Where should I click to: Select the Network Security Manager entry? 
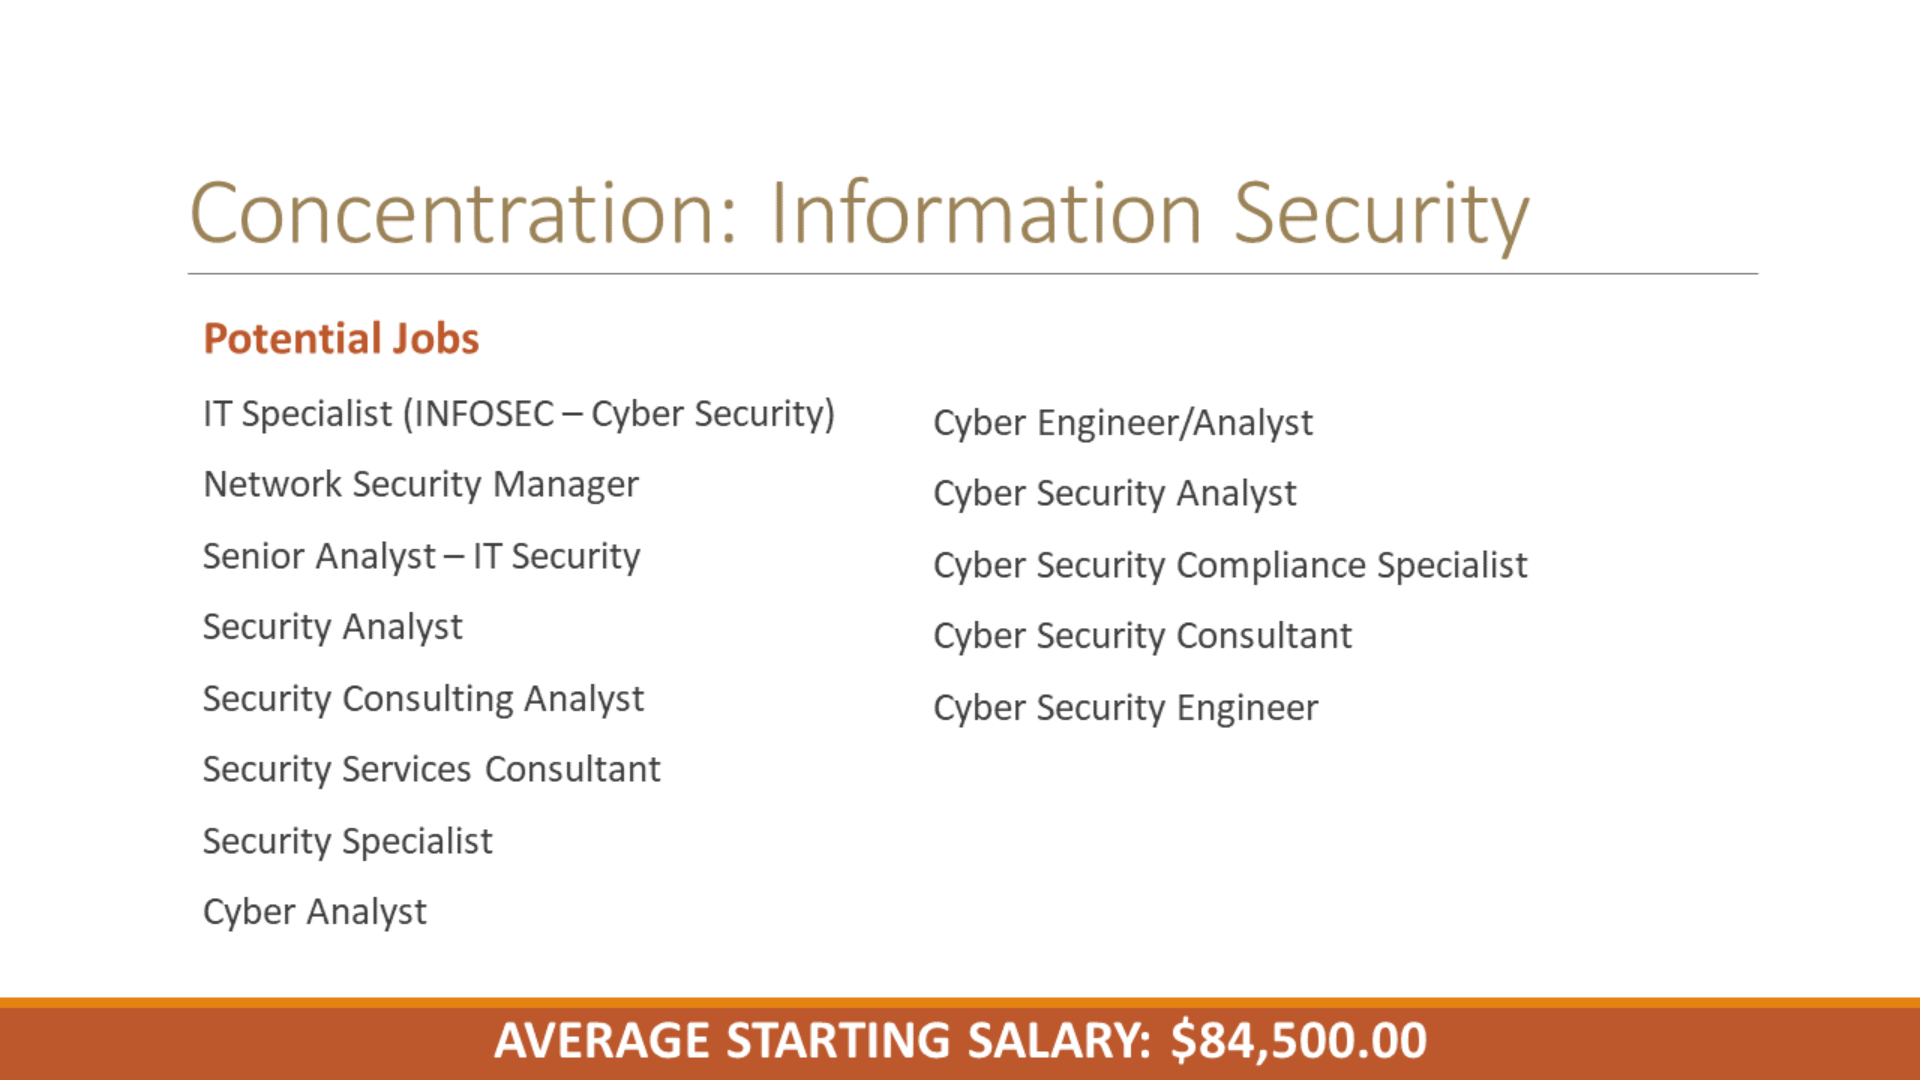point(421,485)
